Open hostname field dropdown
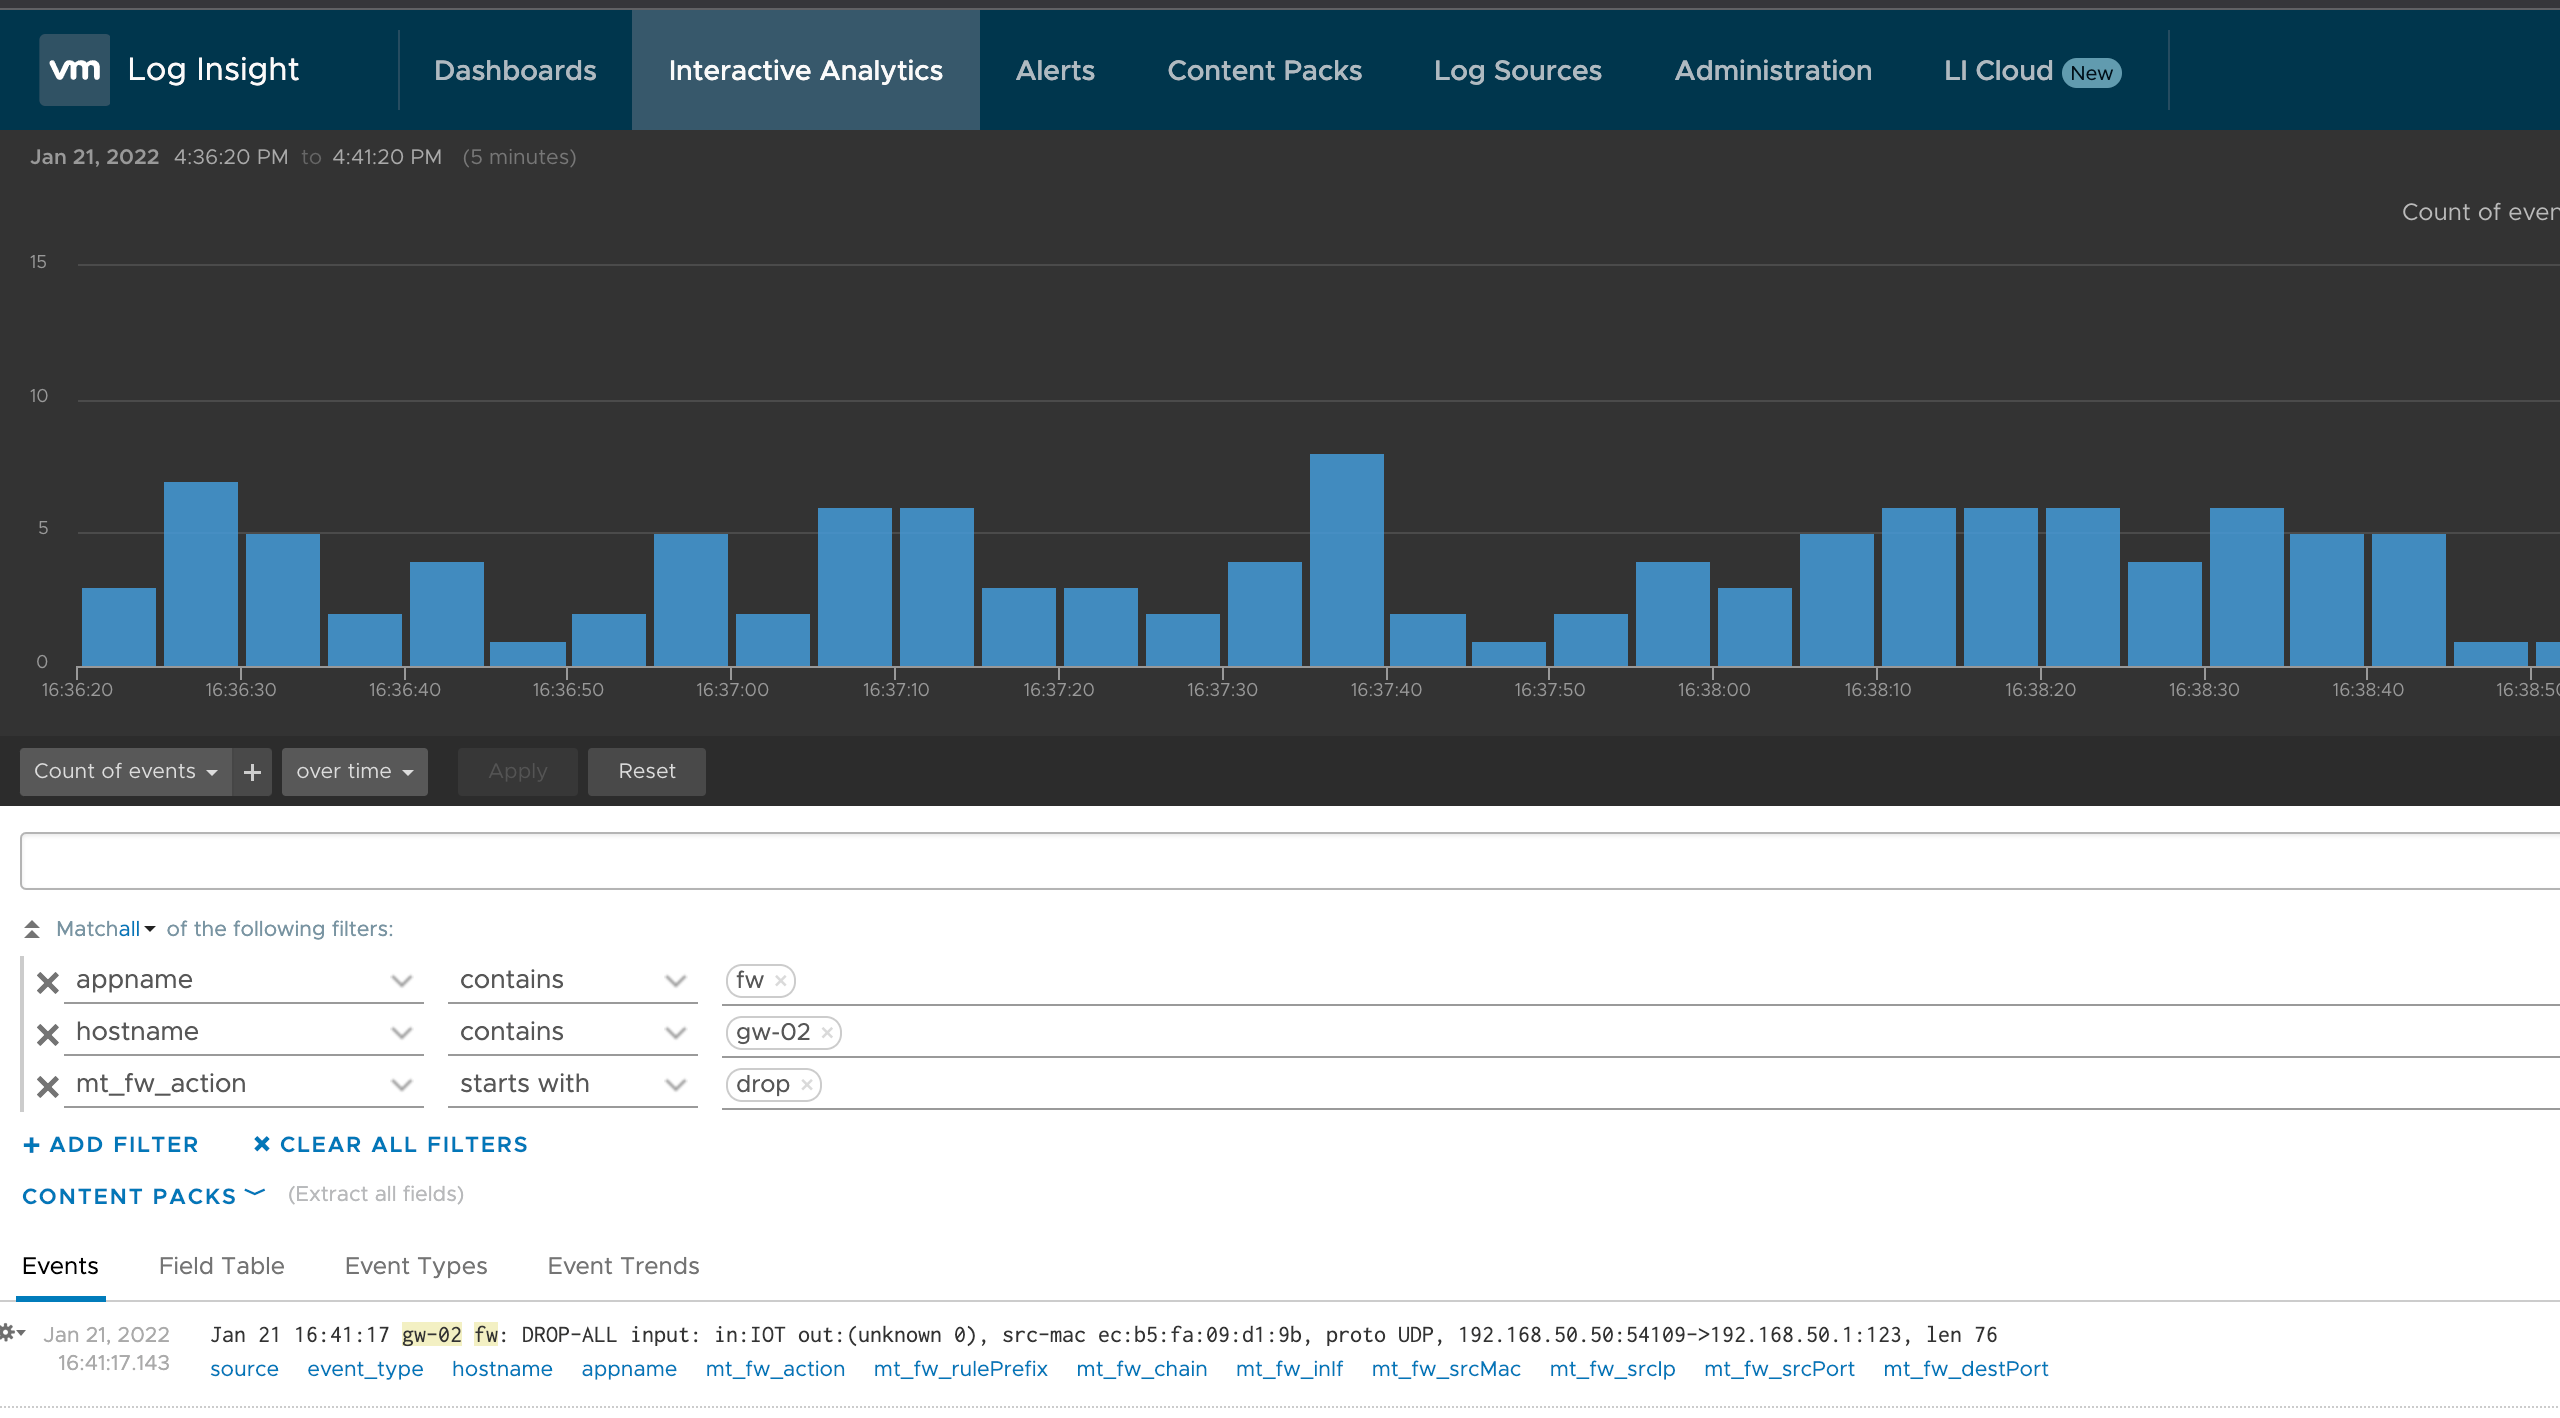This screenshot has width=2560, height=1418. (244, 1032)
